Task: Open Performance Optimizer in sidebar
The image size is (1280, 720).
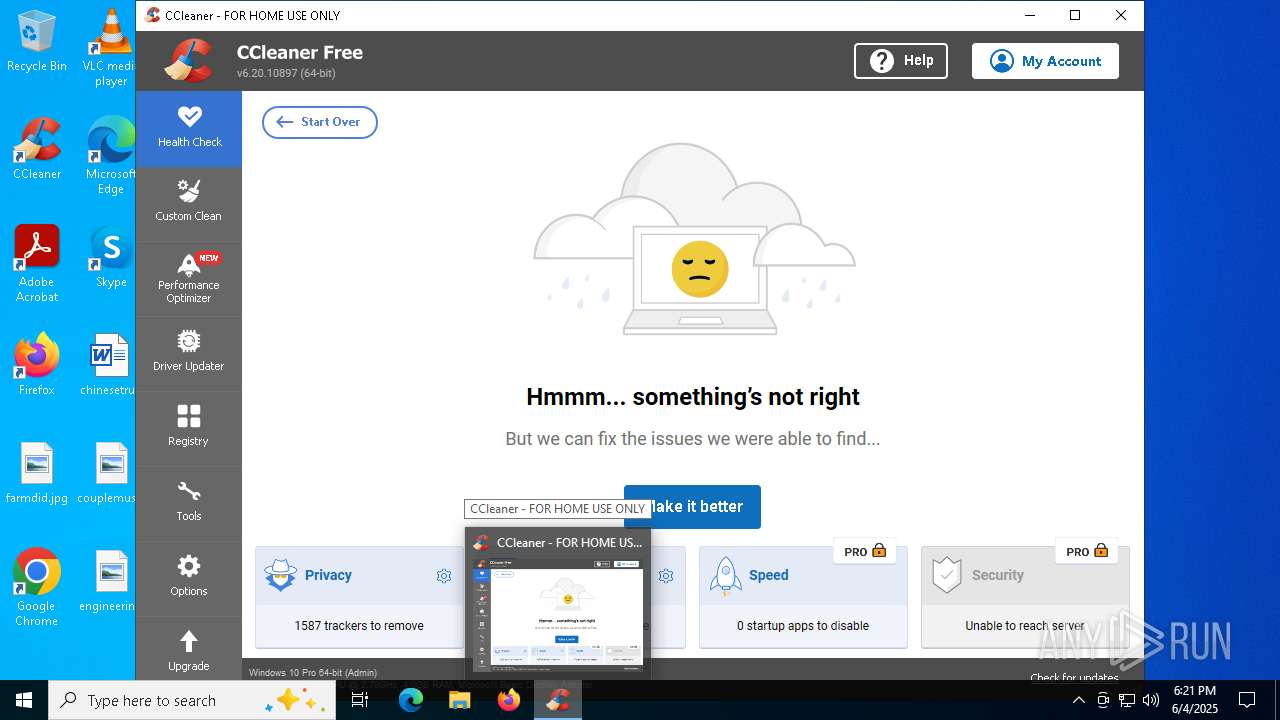Action: click(x=189, y=279)
